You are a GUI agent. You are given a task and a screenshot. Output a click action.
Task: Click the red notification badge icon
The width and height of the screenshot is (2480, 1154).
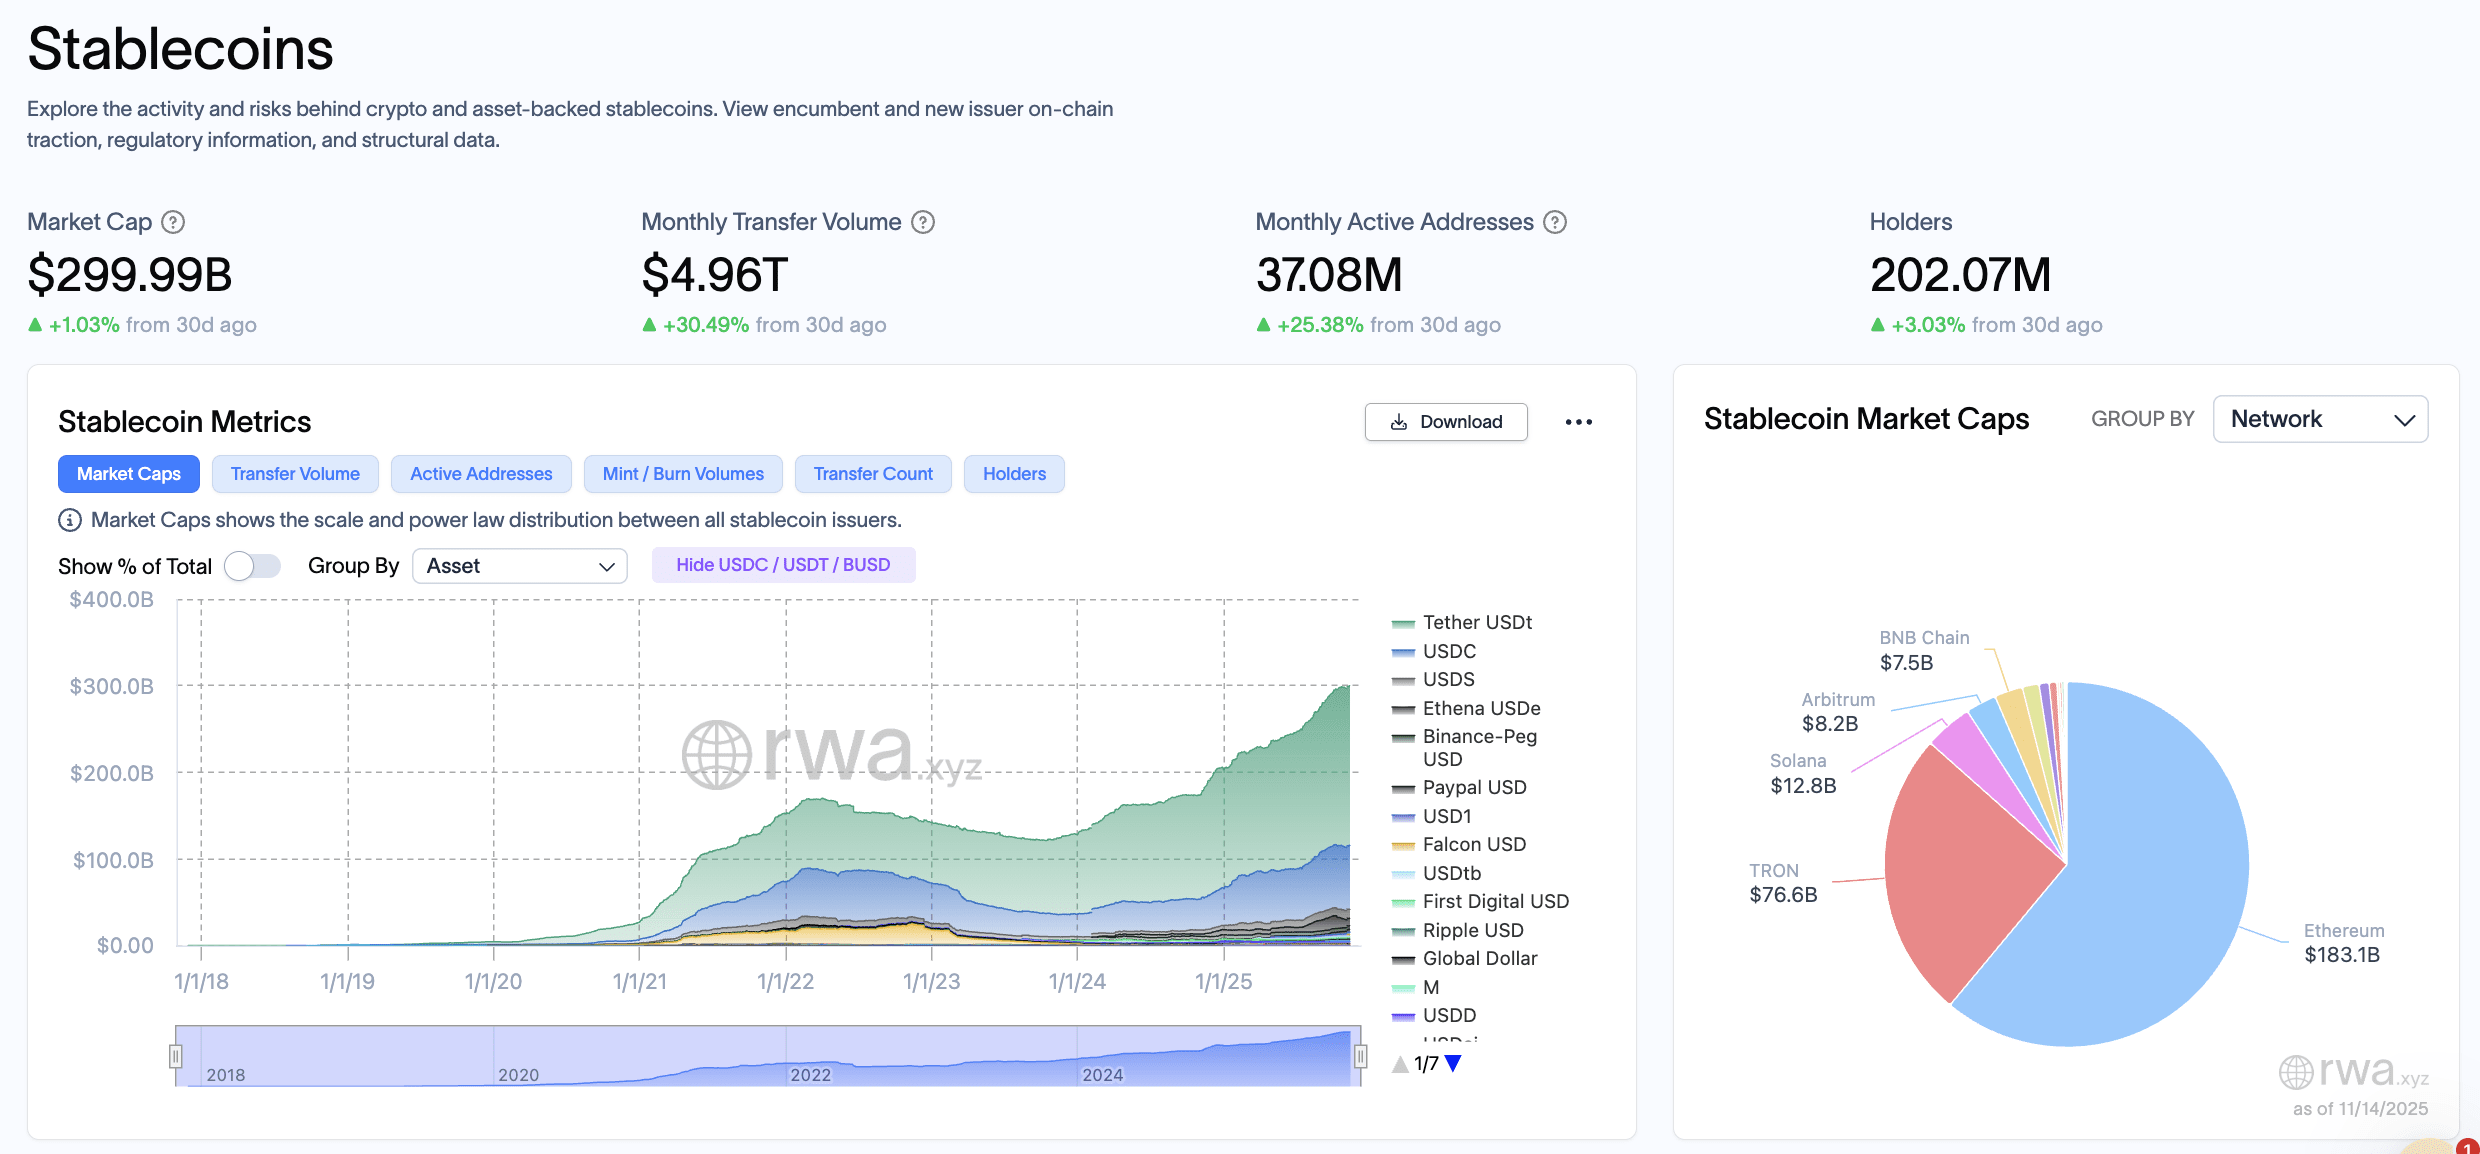[2467, 1147]
